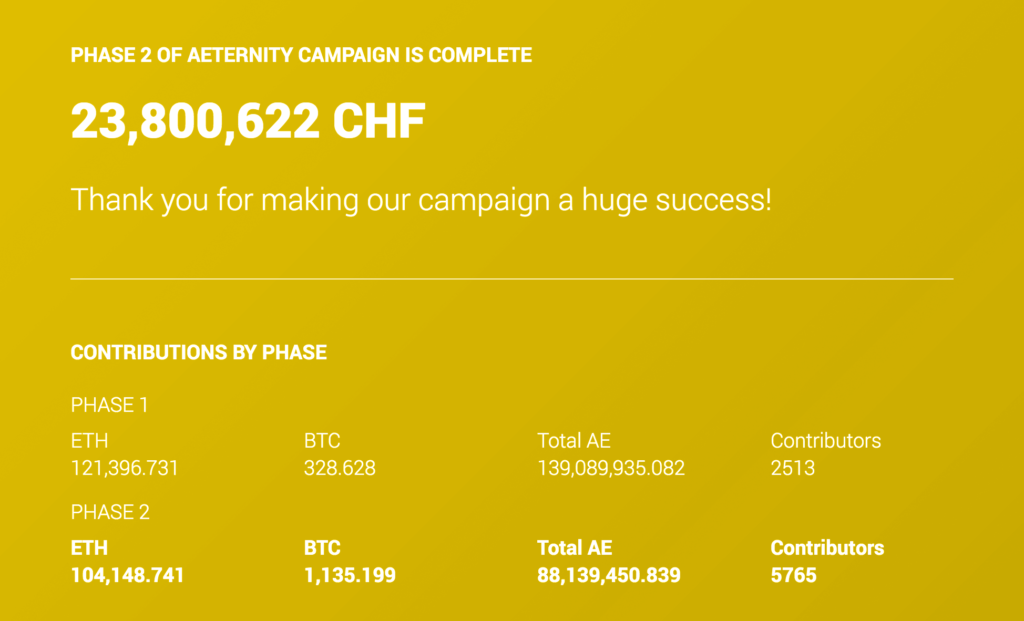Click the 'Contributions by Phase' heading
The width and height of the screenshot is (1024, 621).
pyautogui.click(x=198, y=352)
